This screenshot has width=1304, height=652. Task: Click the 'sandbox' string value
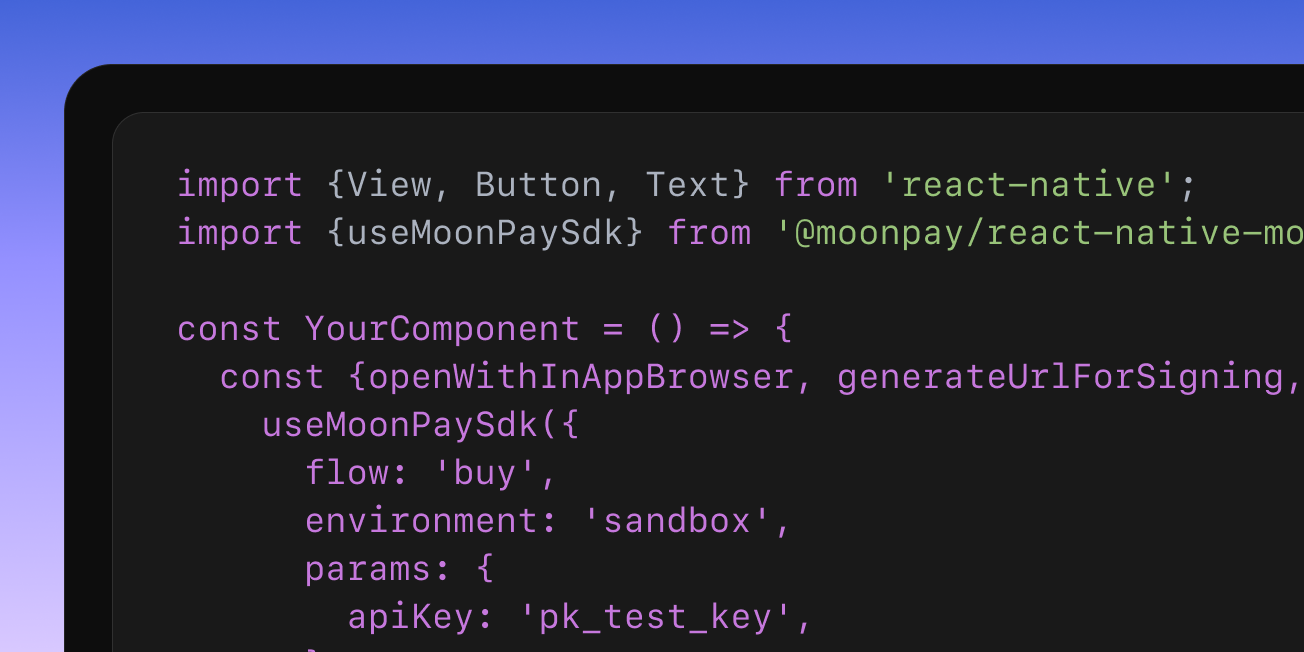click(676, 521)
